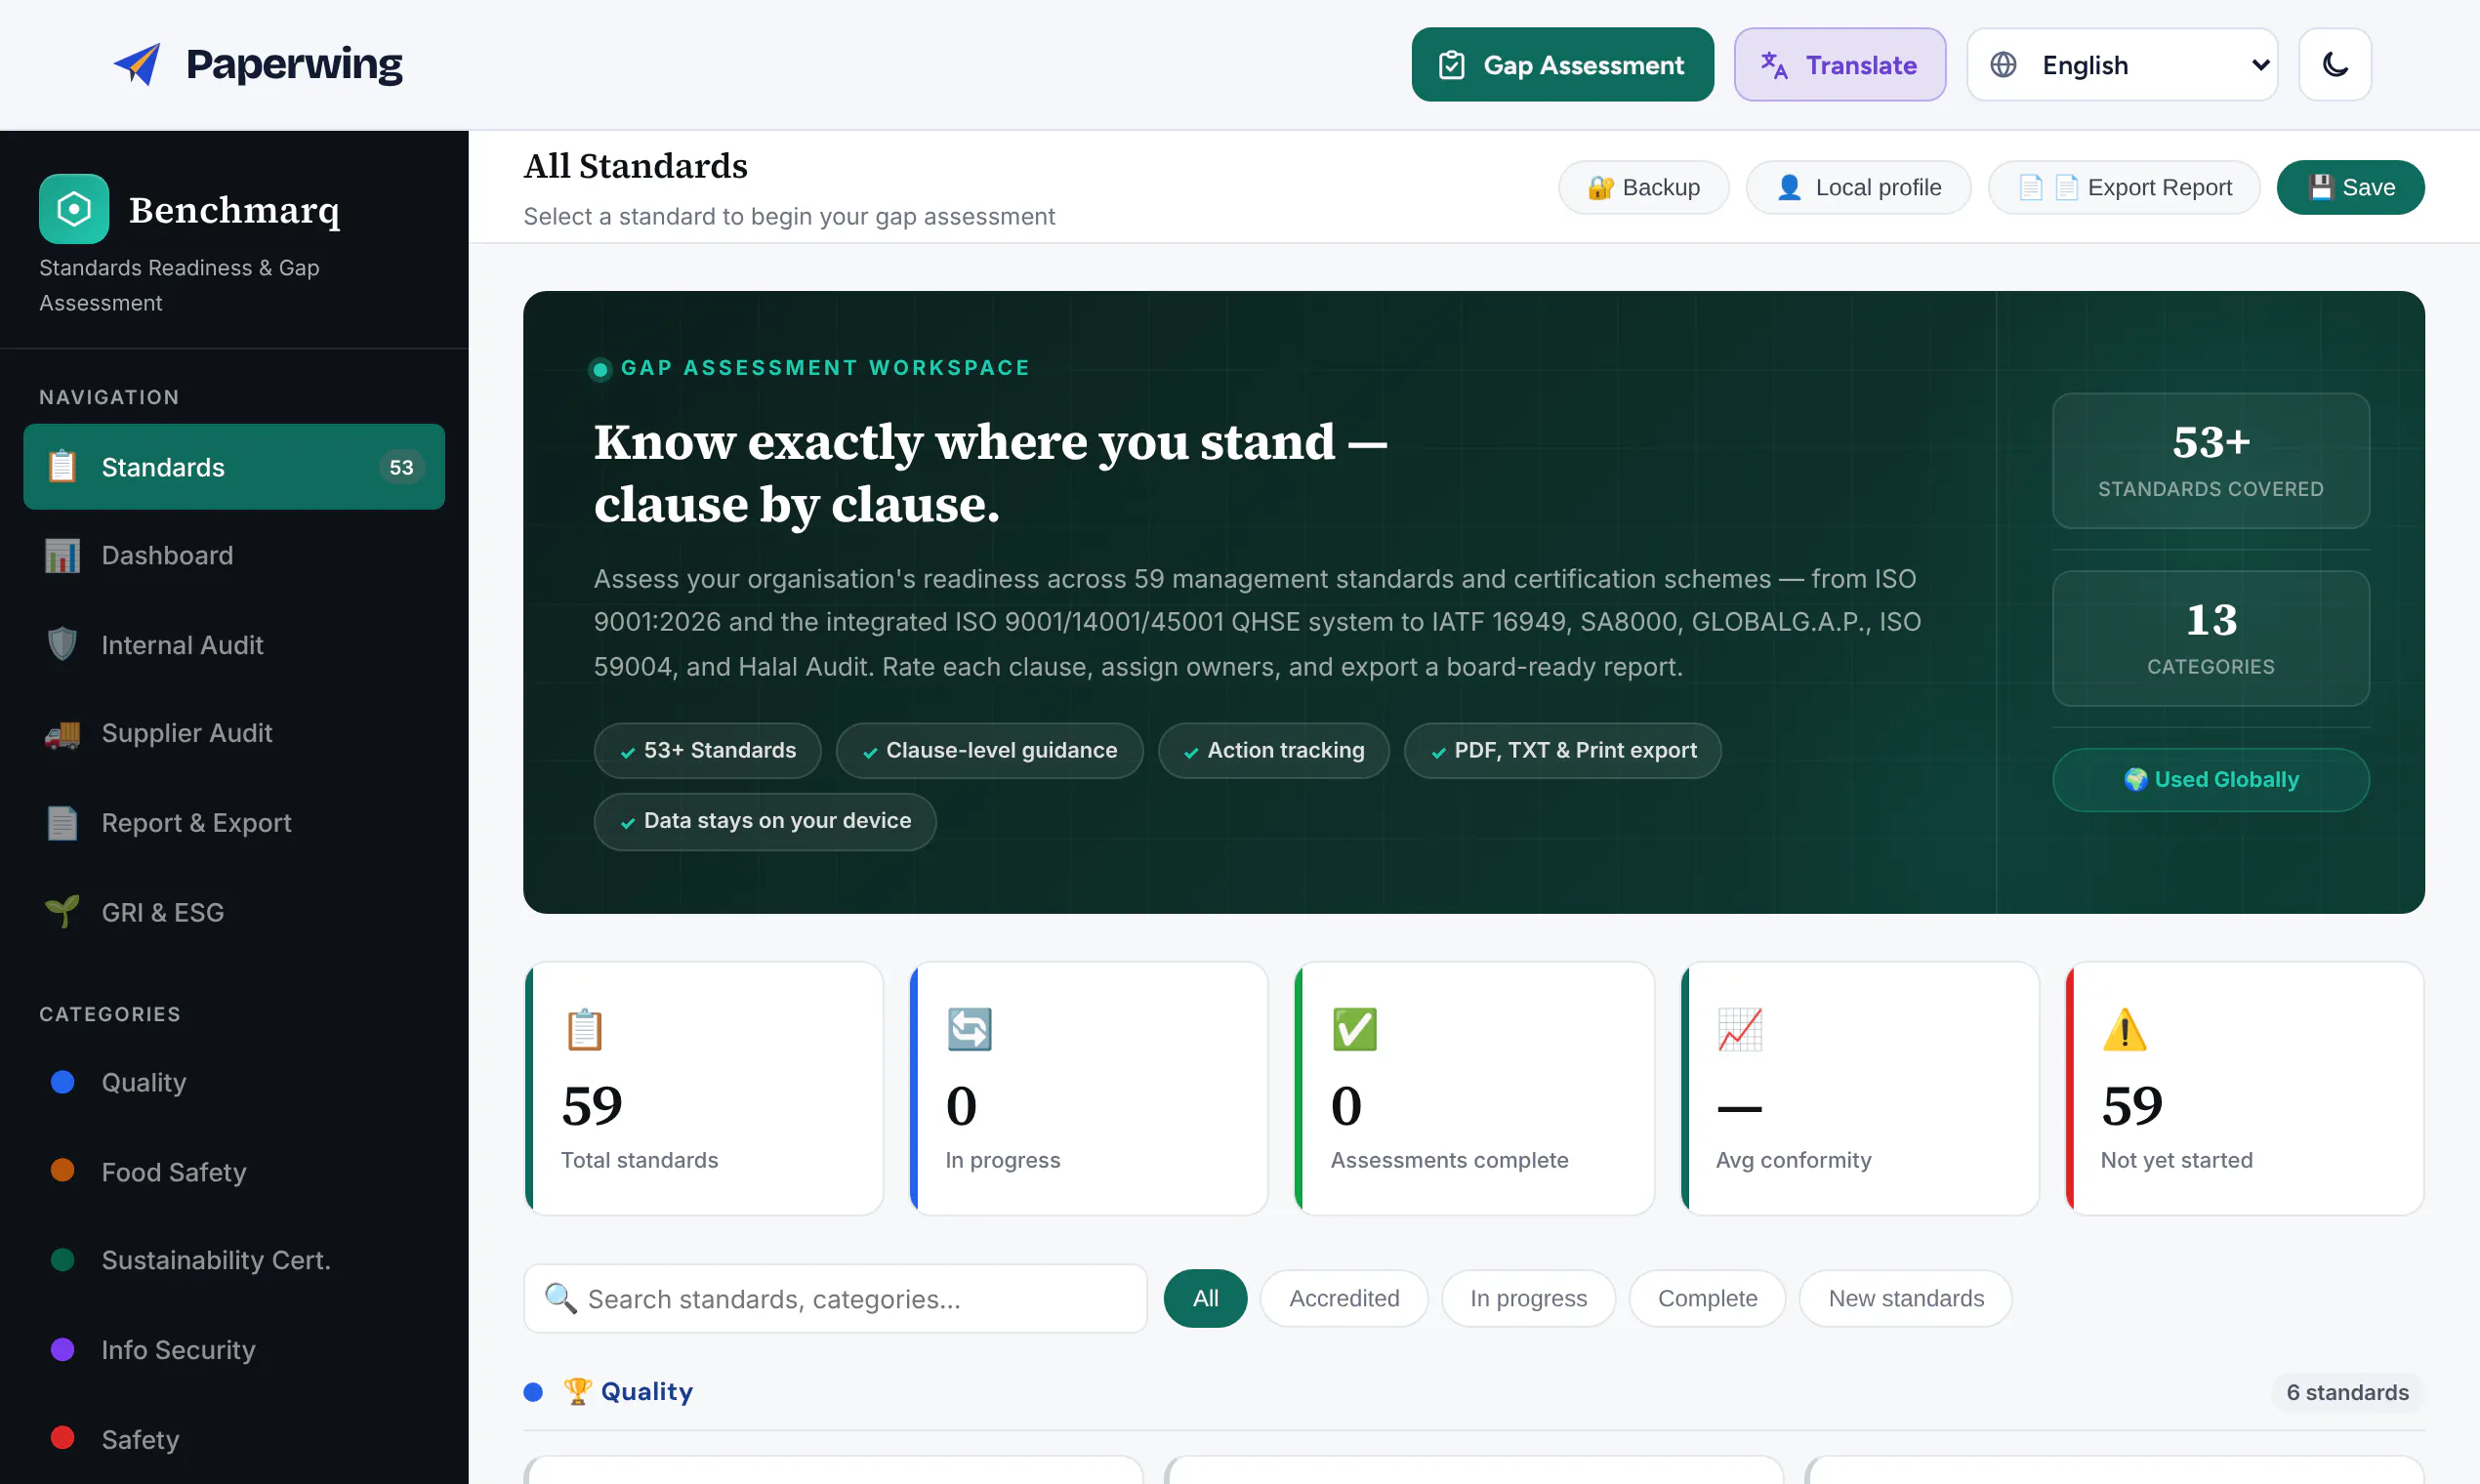
Task: Save the assessment with Save button
Action: [2350, 187]
